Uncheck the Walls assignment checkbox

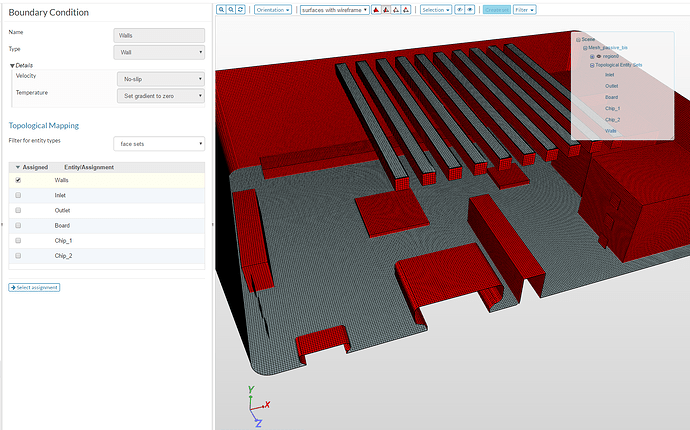pyautogui.click(x=18, y=180)
